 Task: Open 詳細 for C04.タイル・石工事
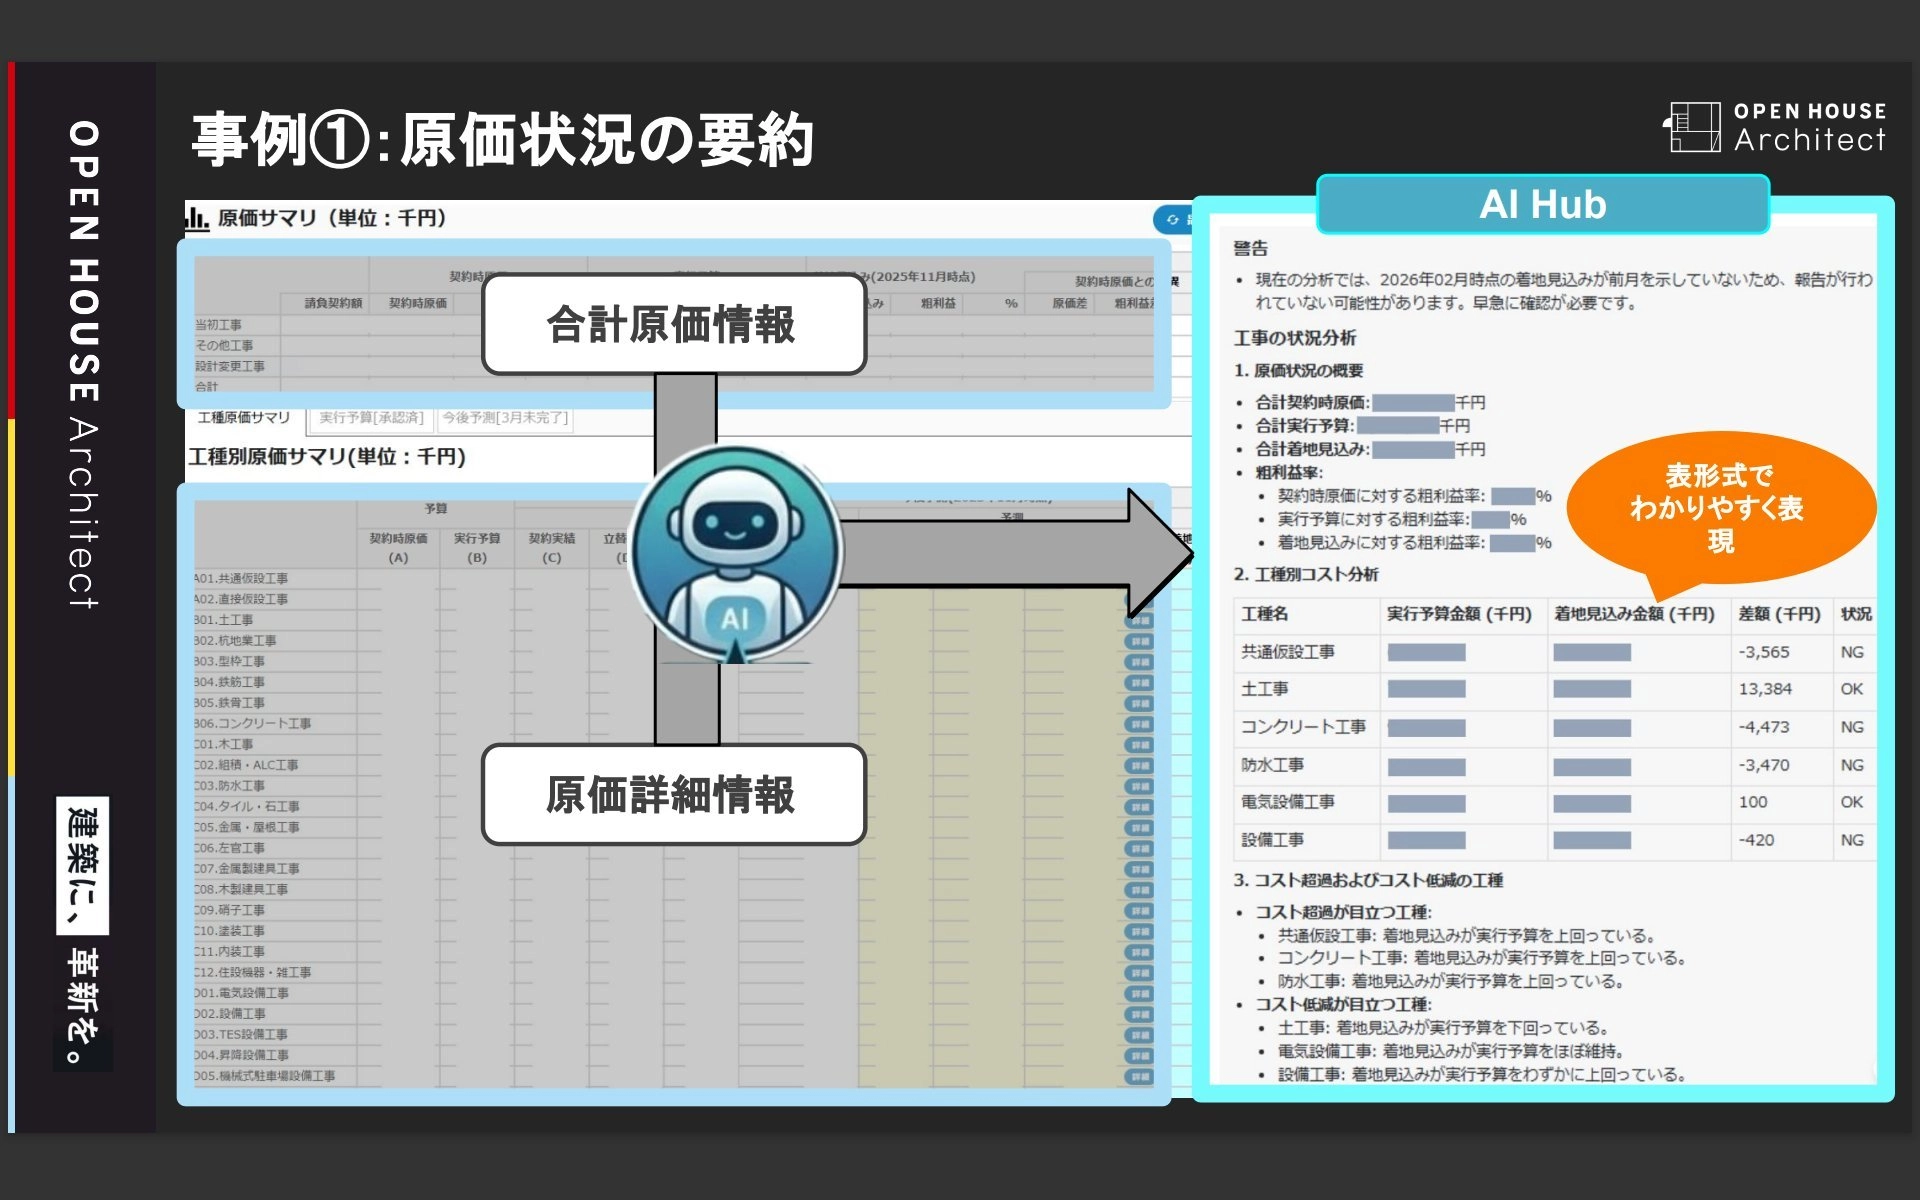(x=1139, y=807)
